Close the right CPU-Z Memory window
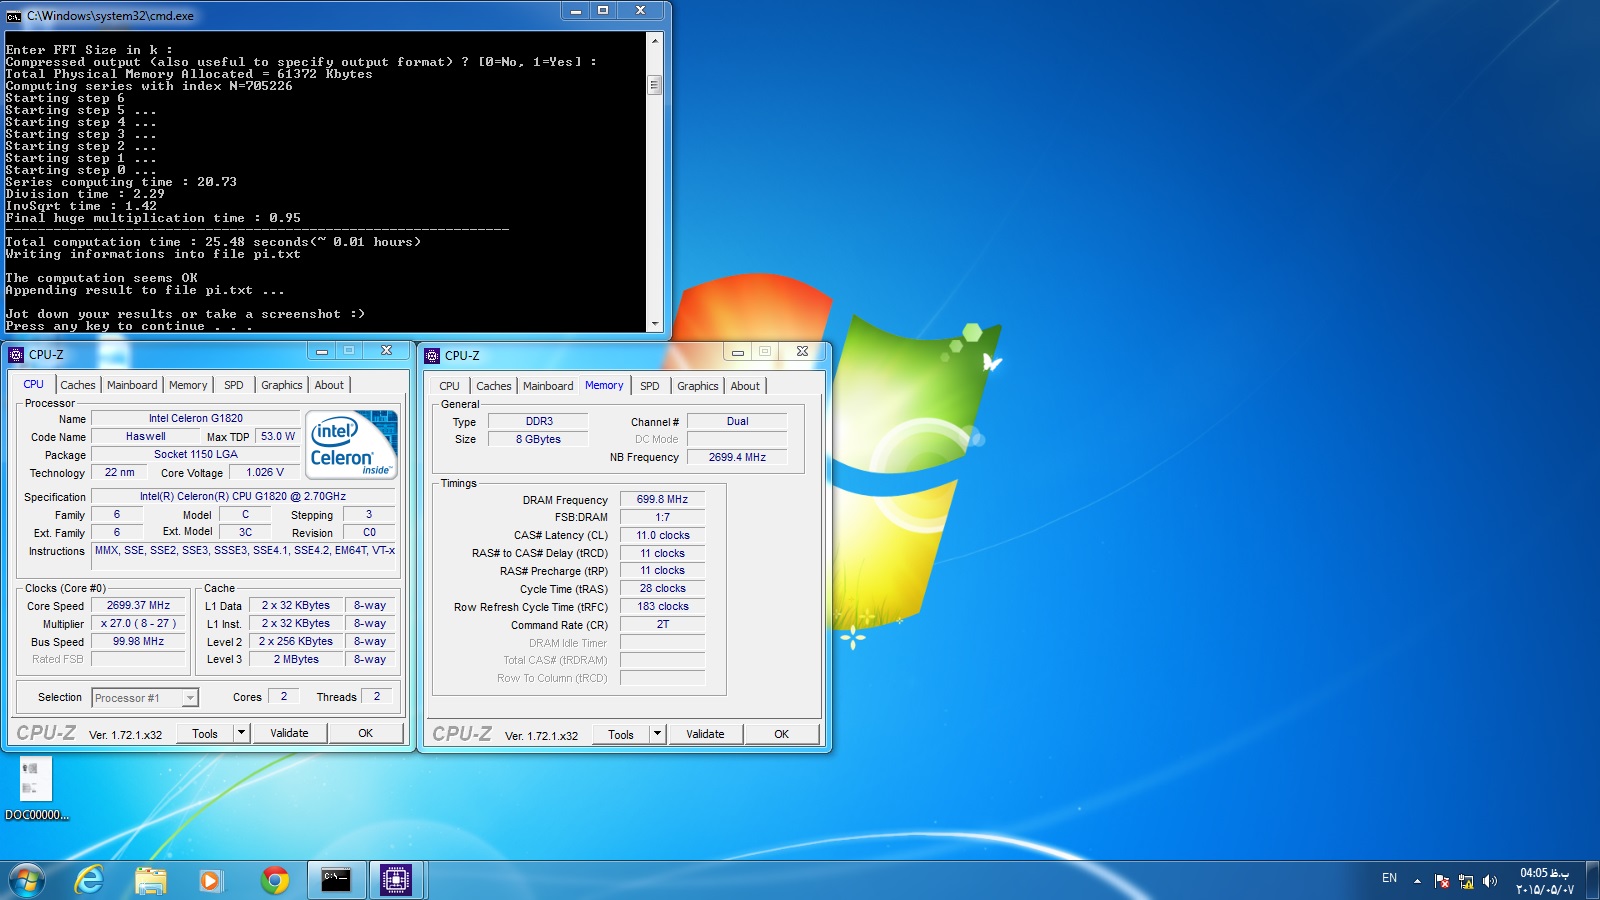Image resolution: width=1600 pixels, height=900 pixels. point(802,352)
